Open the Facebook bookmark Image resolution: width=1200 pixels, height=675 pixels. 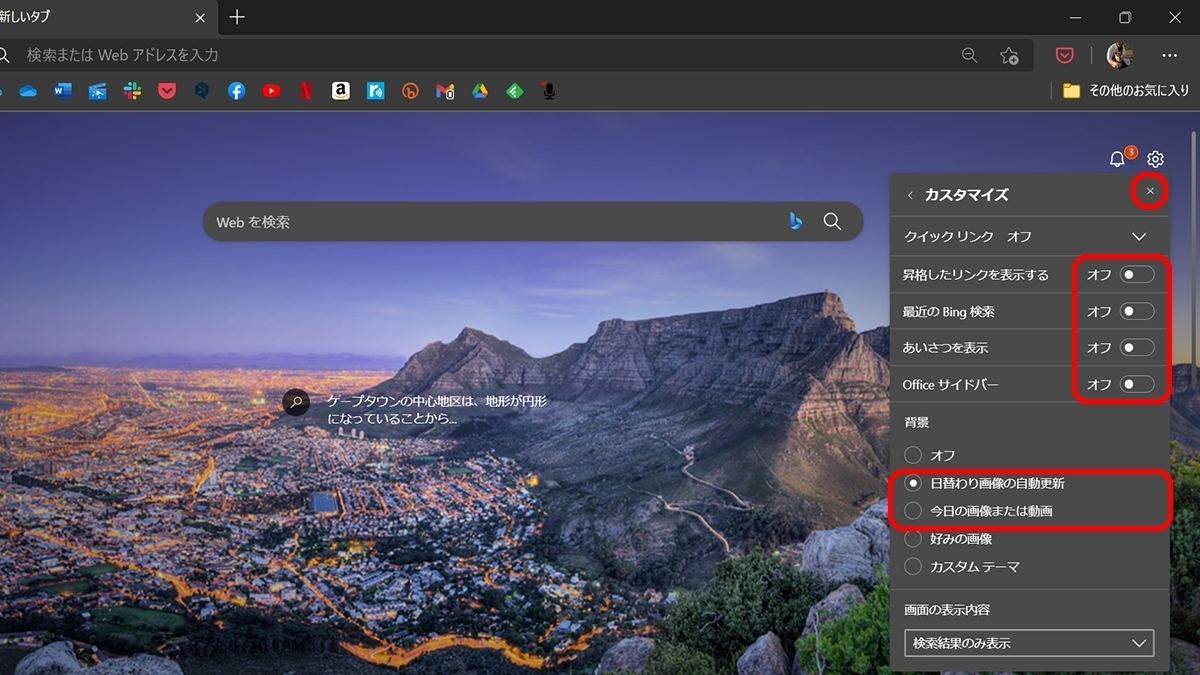(236, 91)
